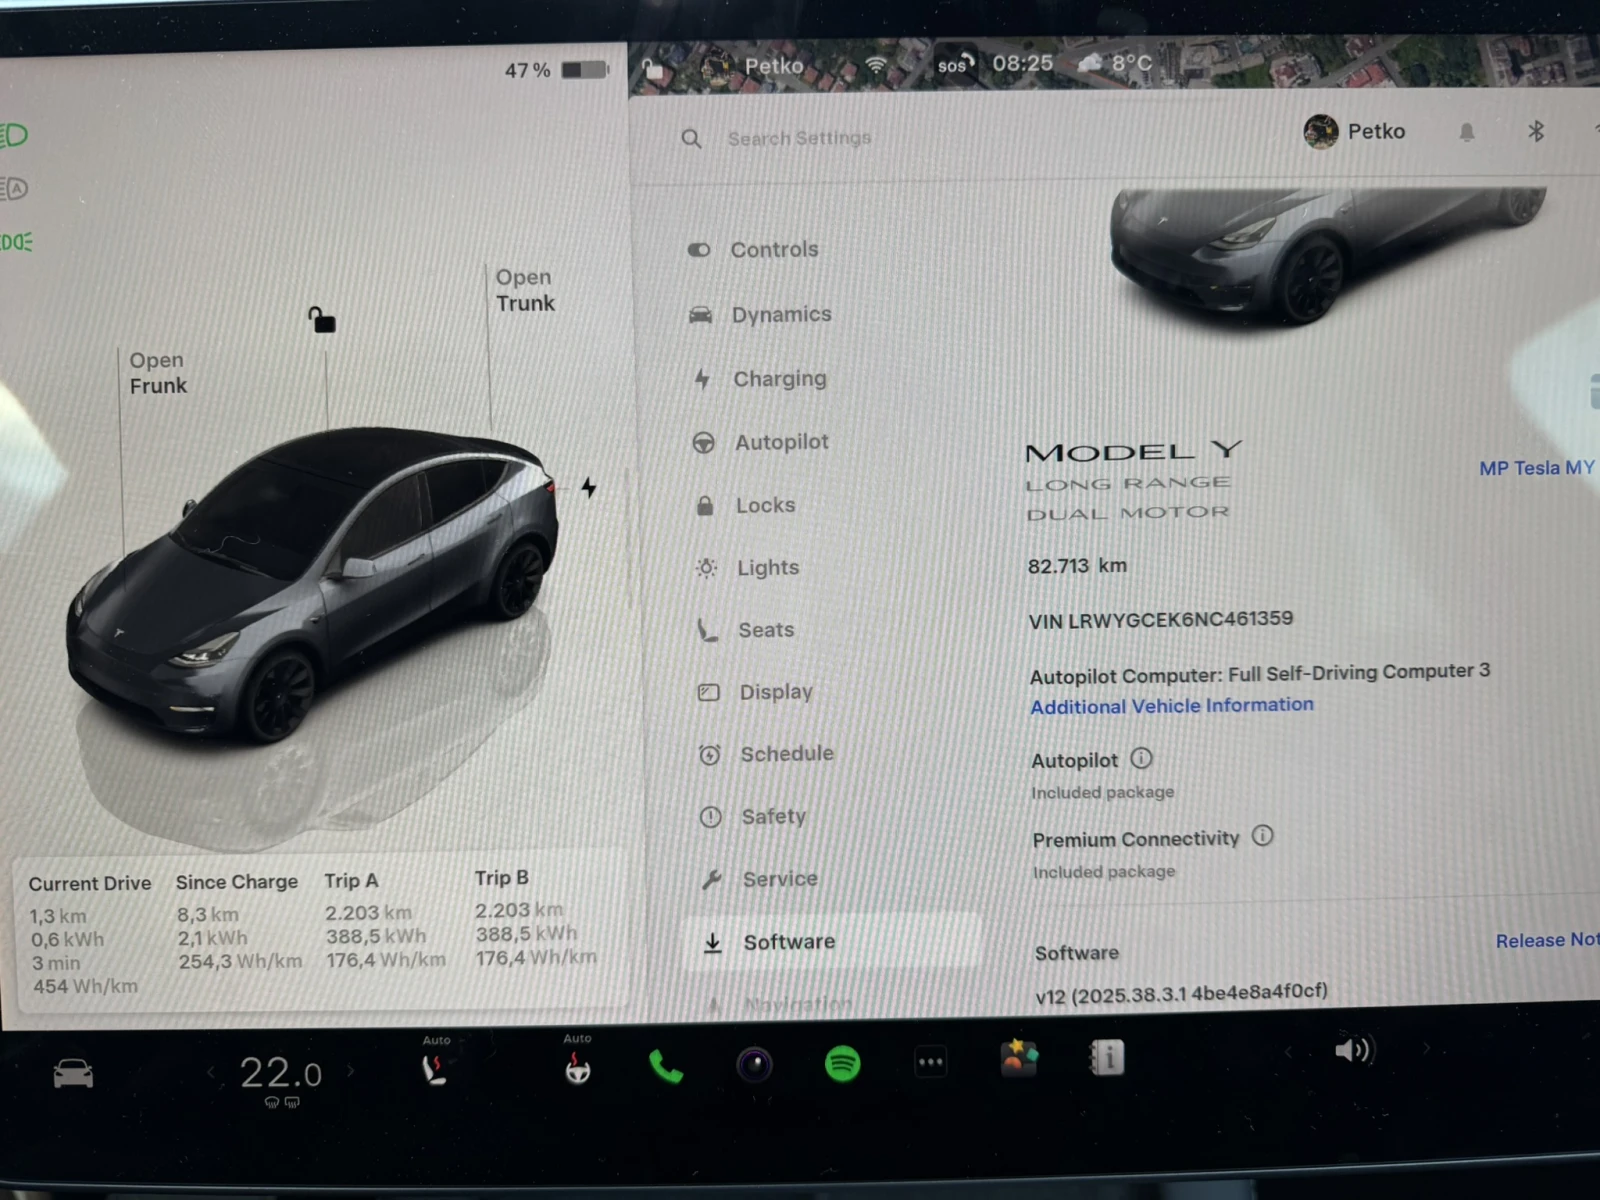Launch Spotify from the bottom bar
Viewport: 1600px width, 1200px height.
pyautogui.click(x=842, y=1063)
